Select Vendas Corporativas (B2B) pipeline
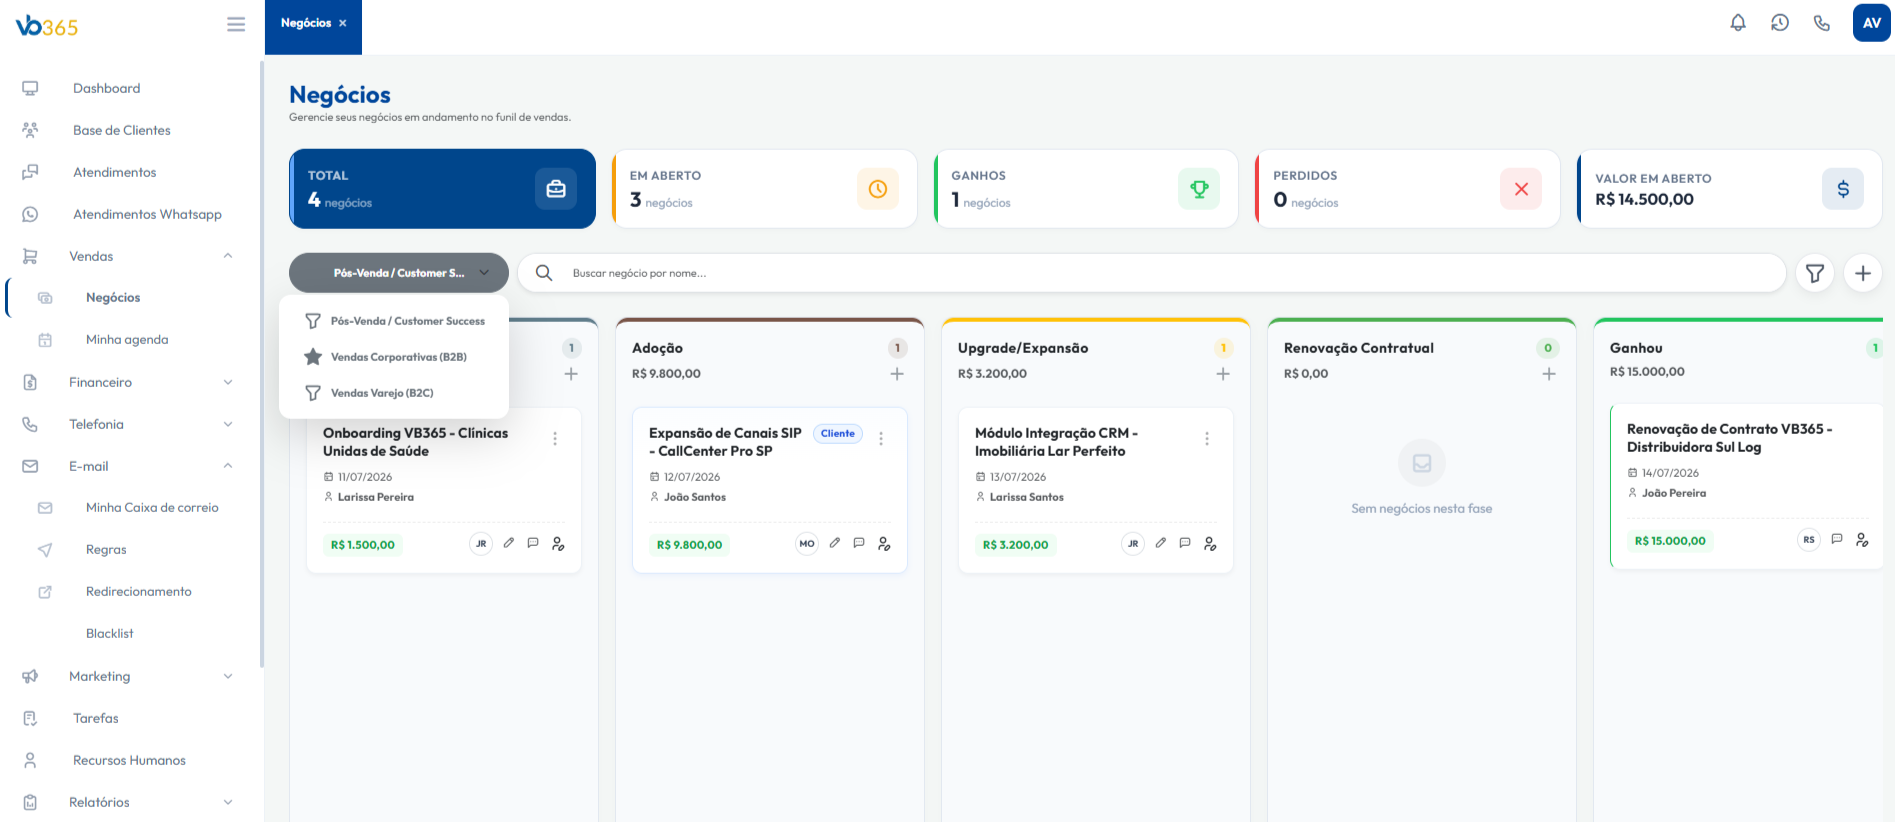Viewport: 1895px width, 822px height. pos(394,357)
